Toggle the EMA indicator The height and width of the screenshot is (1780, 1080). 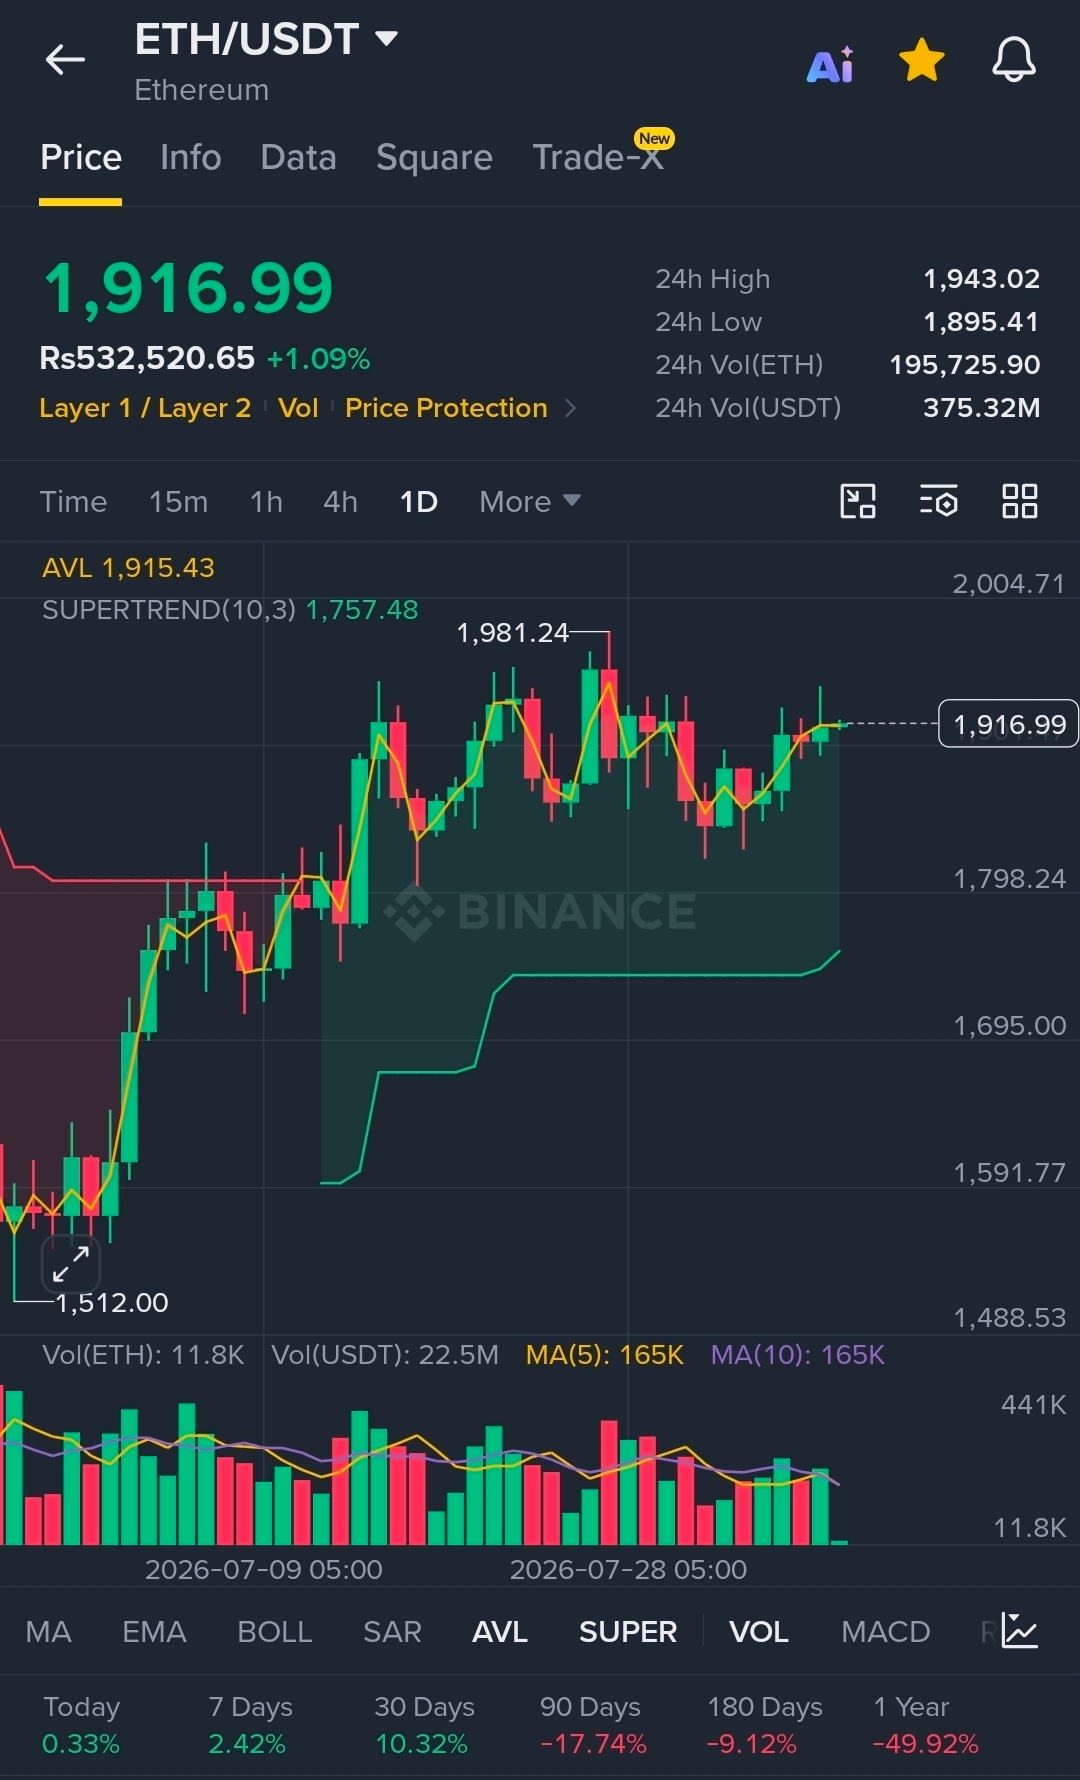click(x=154, y=1631)
